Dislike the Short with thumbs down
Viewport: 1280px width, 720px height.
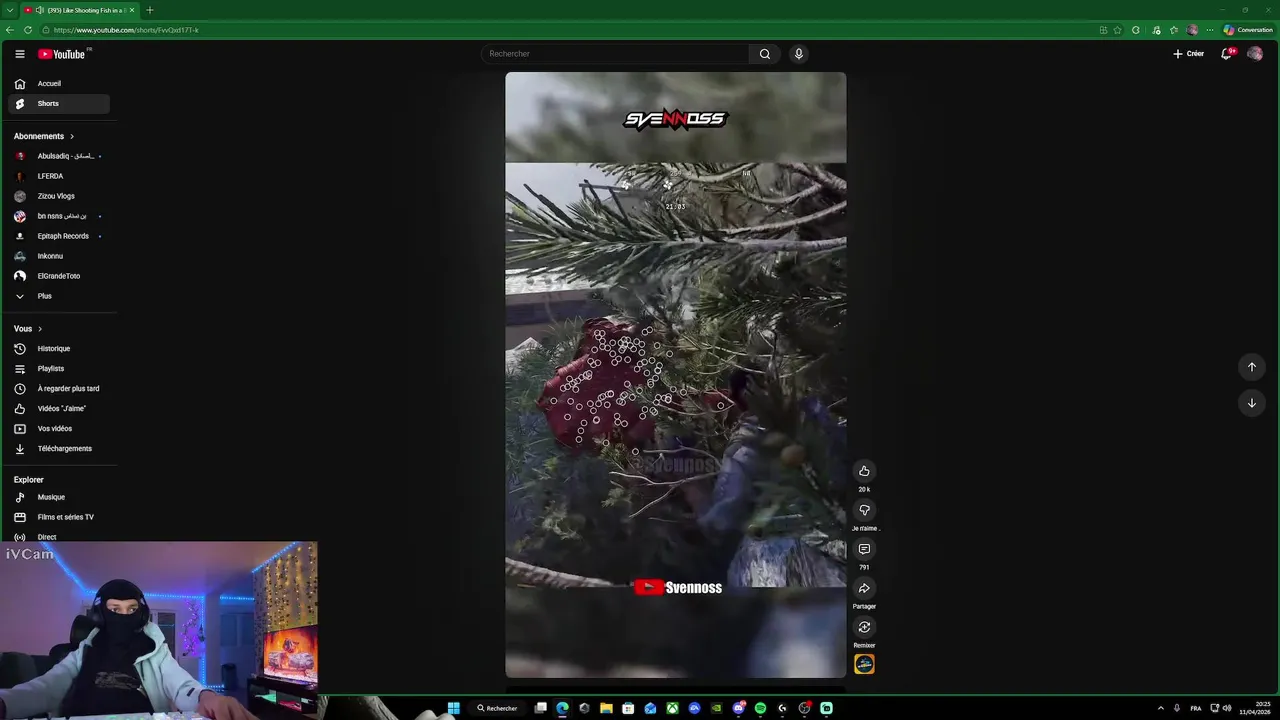coord(864,510)
